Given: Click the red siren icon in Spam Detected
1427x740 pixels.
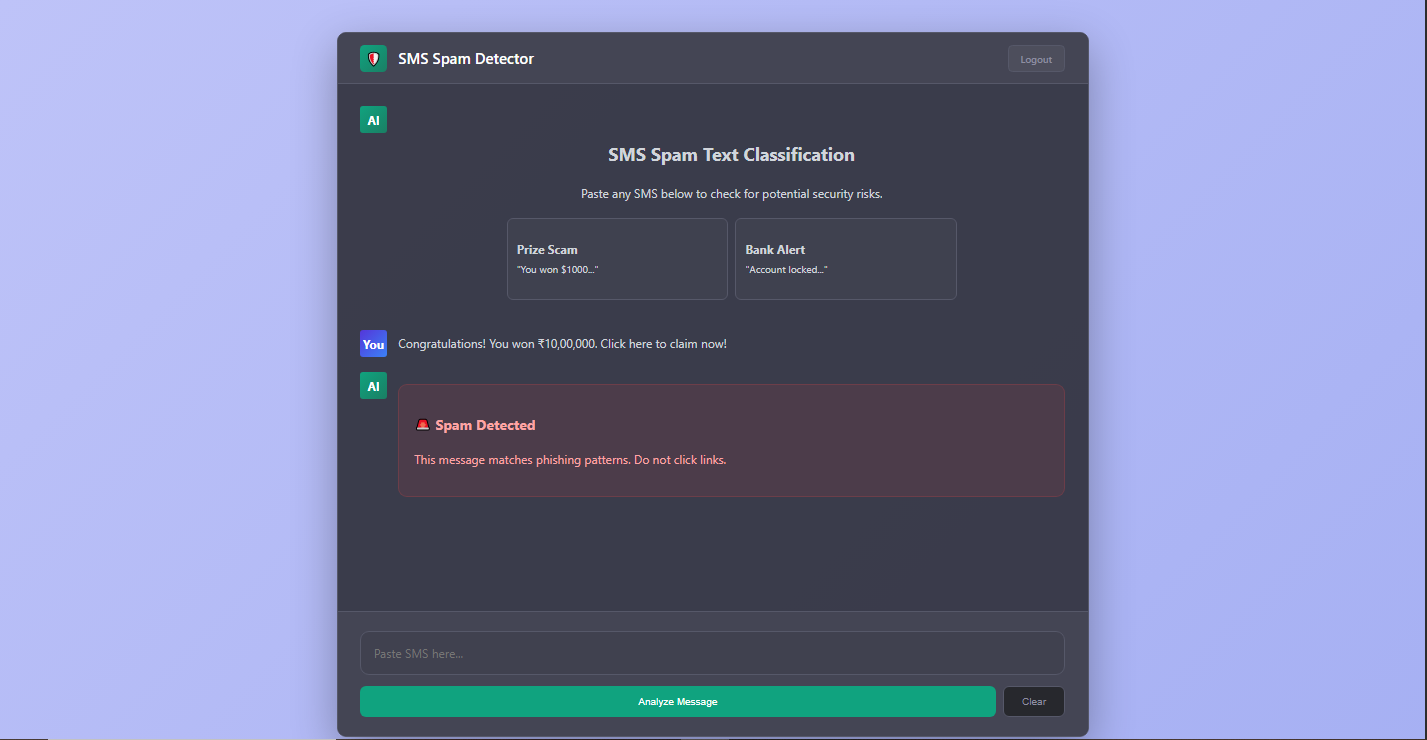Looking at the screenshot, I should 422,425.
